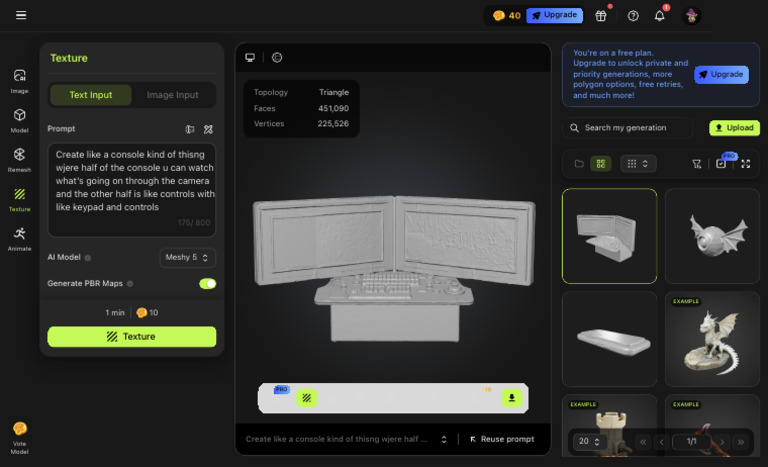Select the Animate tool in sidebar
The image size is (768, 467).
19,239
